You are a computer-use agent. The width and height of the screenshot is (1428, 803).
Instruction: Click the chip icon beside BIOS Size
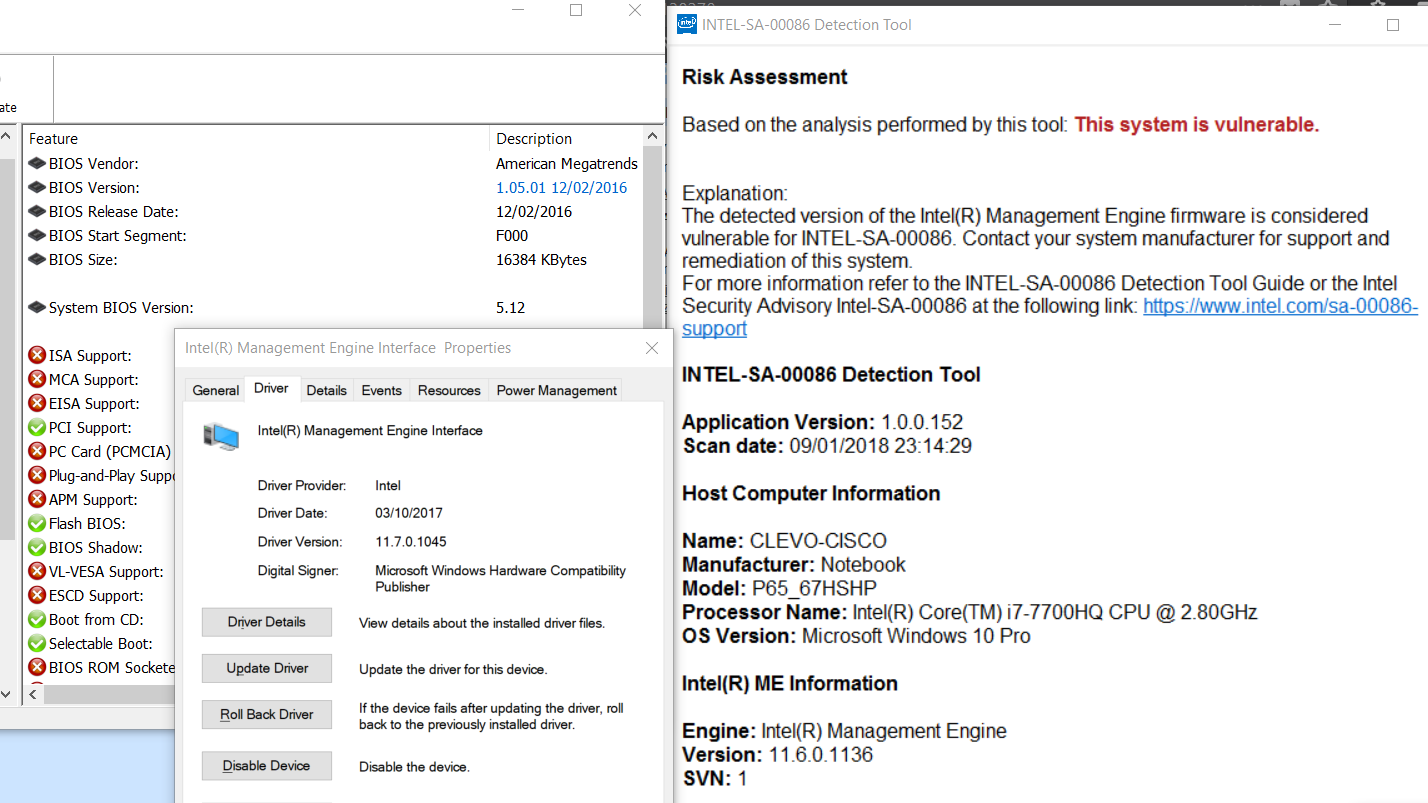tap(37, 260)
